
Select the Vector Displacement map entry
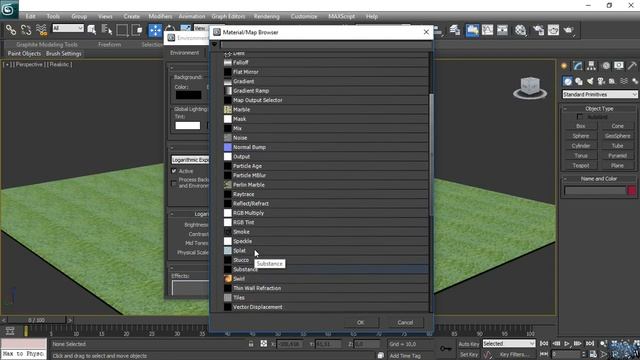[326, 307]
